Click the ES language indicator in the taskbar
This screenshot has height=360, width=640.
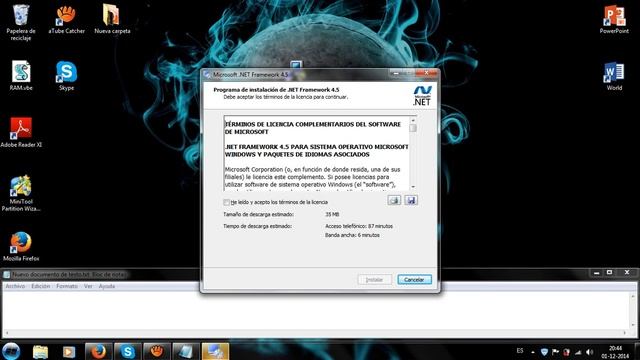click(520, 351)
